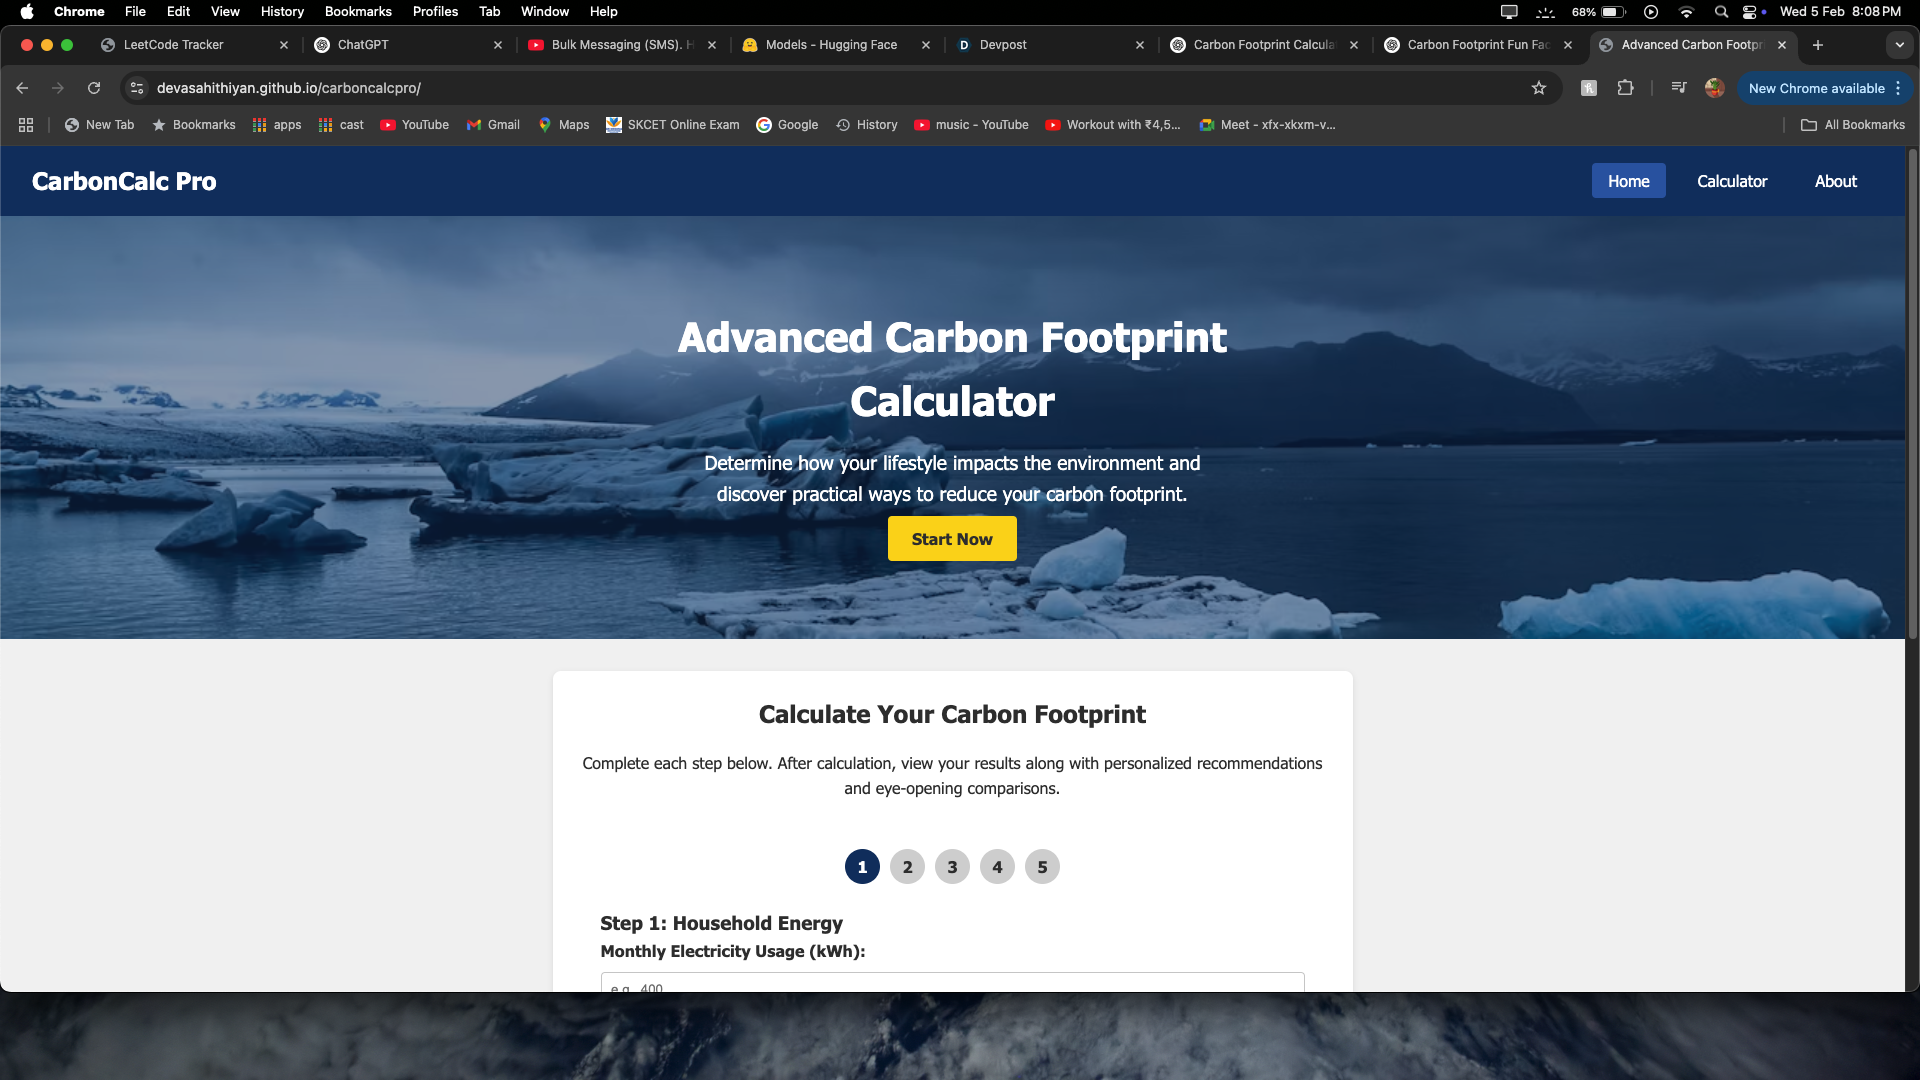Navigate to the About page
Viewport: 1920px width, 1080px height.
1835,181
